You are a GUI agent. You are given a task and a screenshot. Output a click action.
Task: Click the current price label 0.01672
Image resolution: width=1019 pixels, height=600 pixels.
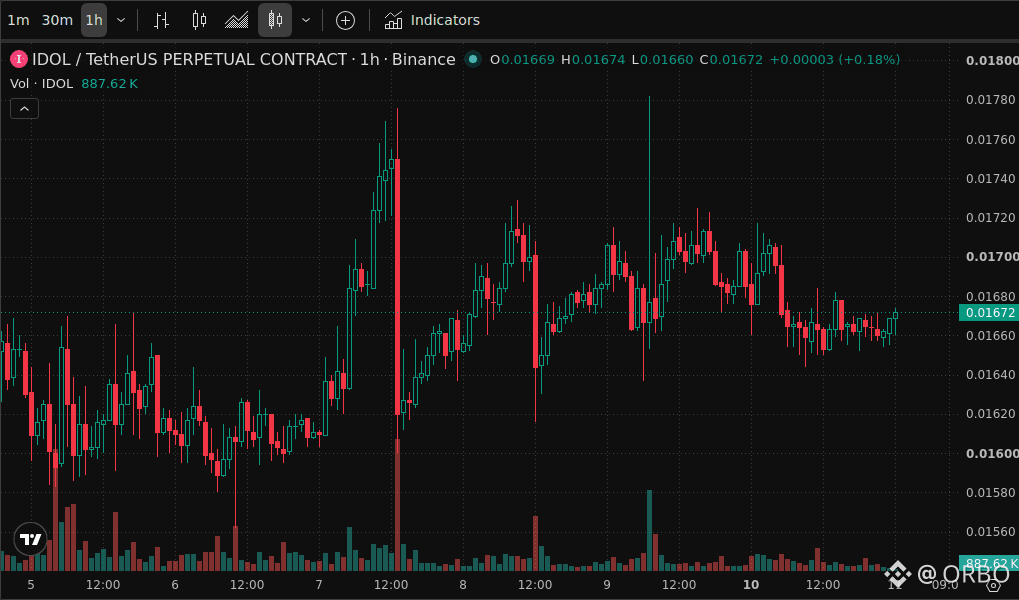click(x=989, y=313)
